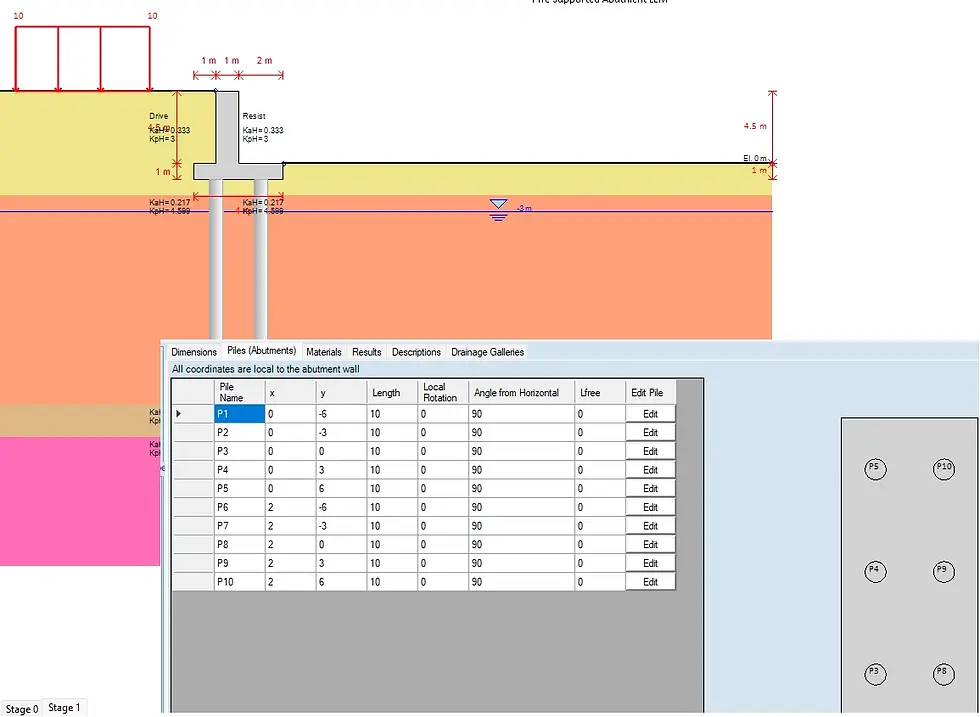Image resolution: width=980 pixels, height=717 pixels.
Task: Click Edit button for pile P7
Action: coord(651,526)
